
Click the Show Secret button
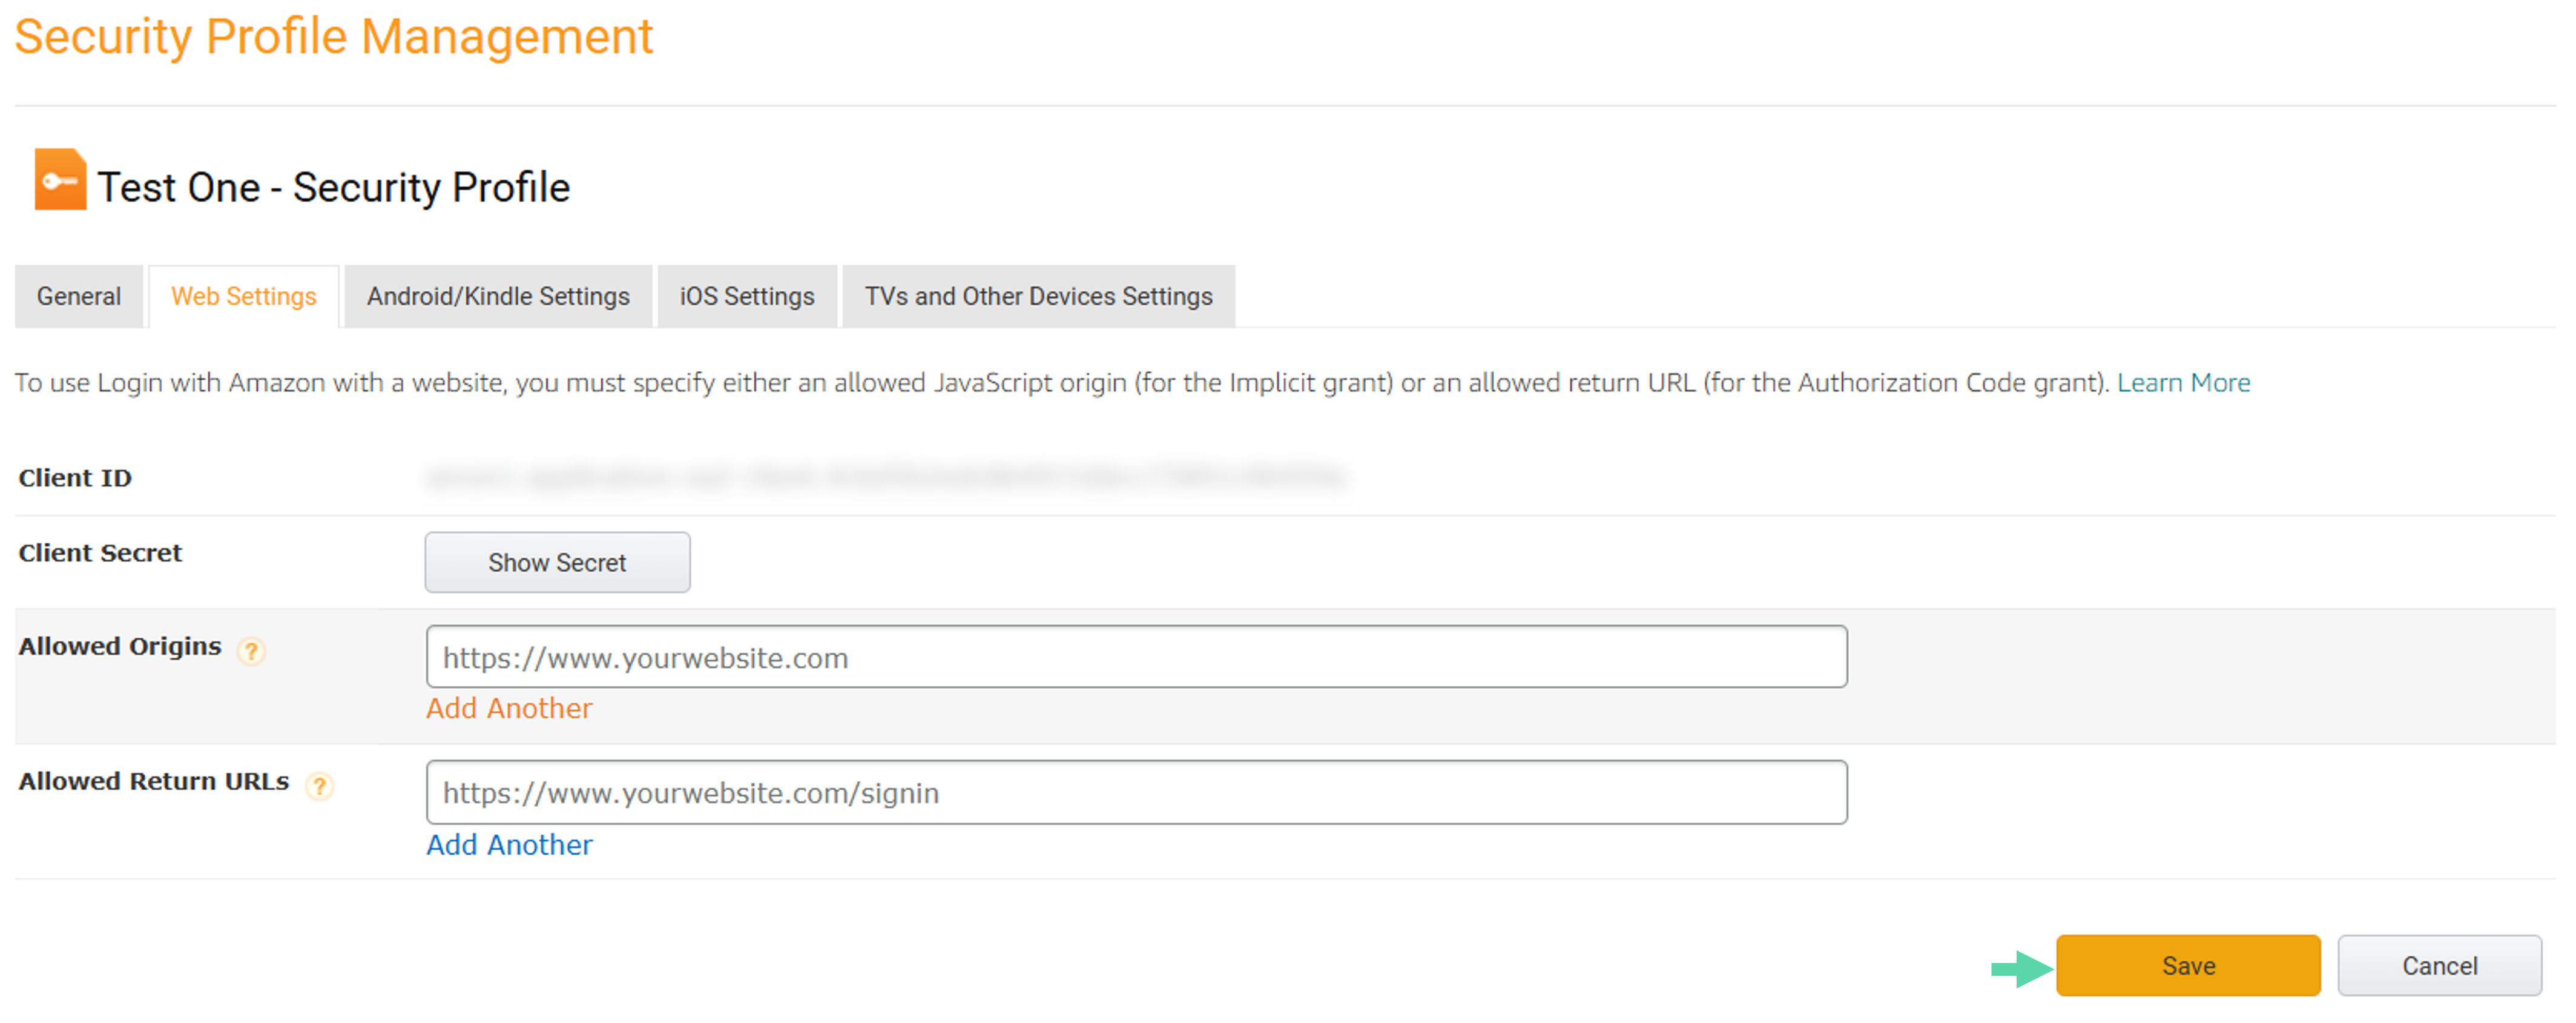tap(557, 562)
